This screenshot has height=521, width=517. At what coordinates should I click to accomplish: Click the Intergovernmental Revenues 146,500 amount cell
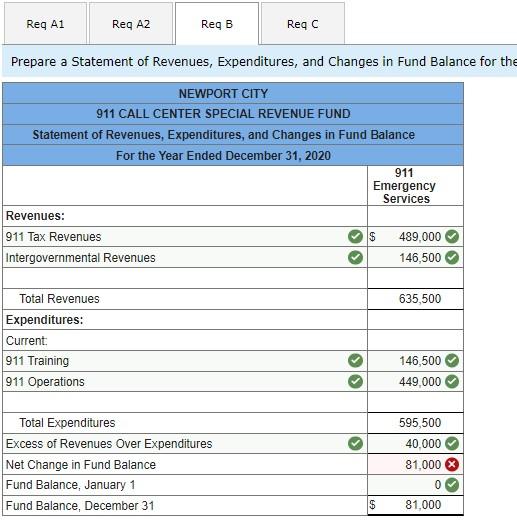pyautogui.click(x=415, y=257)
